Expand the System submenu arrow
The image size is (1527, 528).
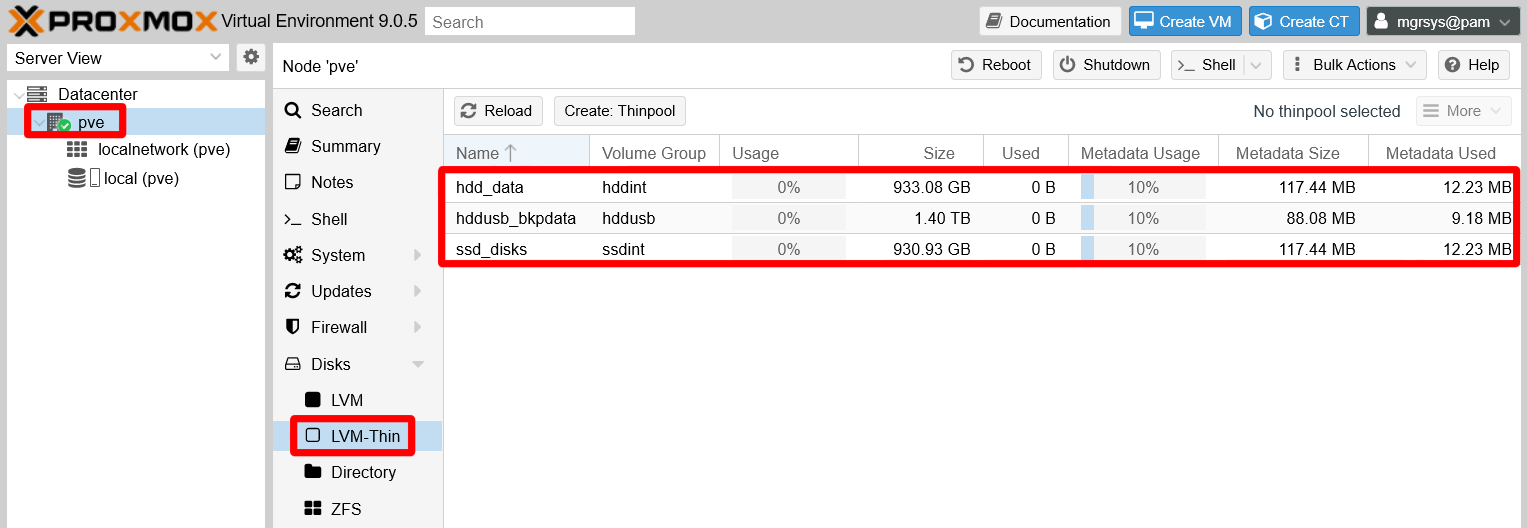[x=418, y=255]
